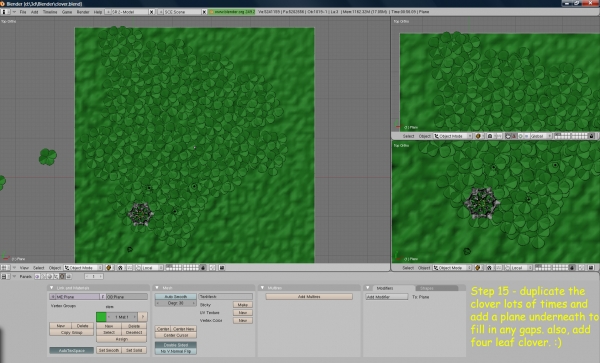The height and width of the screenshot is (363, 600).
Task: Toggle the Double Sided button
Action: [176, 345]
